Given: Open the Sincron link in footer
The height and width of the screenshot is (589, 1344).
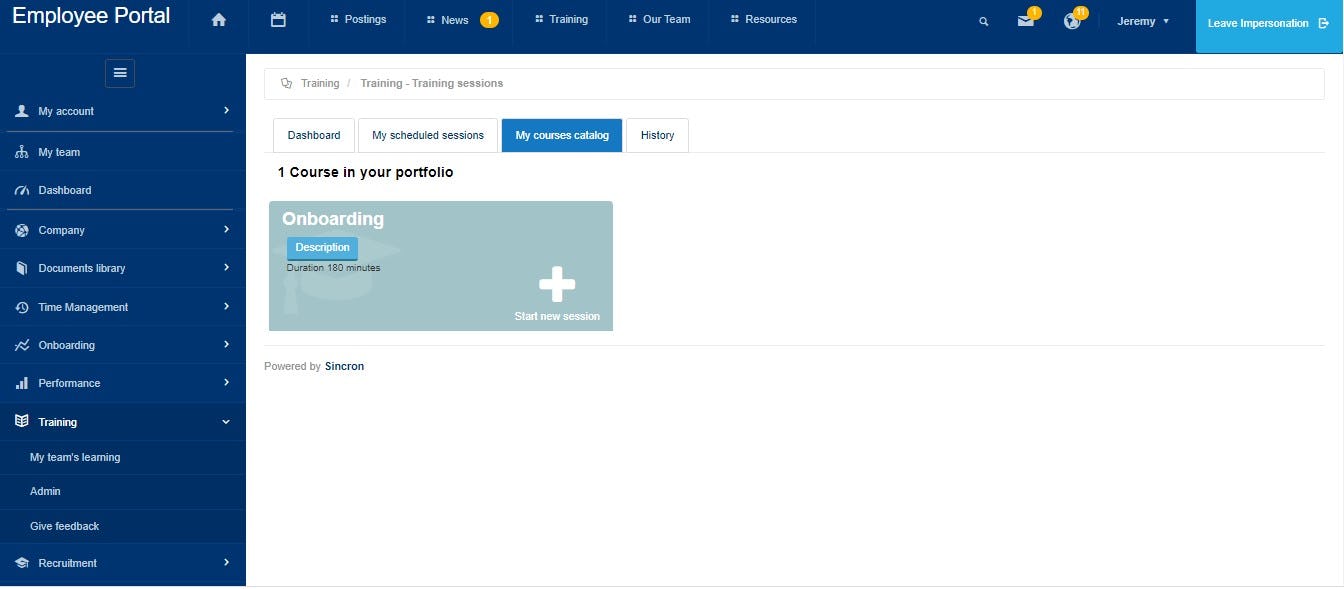Looking at the screenshot, I should 344,365.
